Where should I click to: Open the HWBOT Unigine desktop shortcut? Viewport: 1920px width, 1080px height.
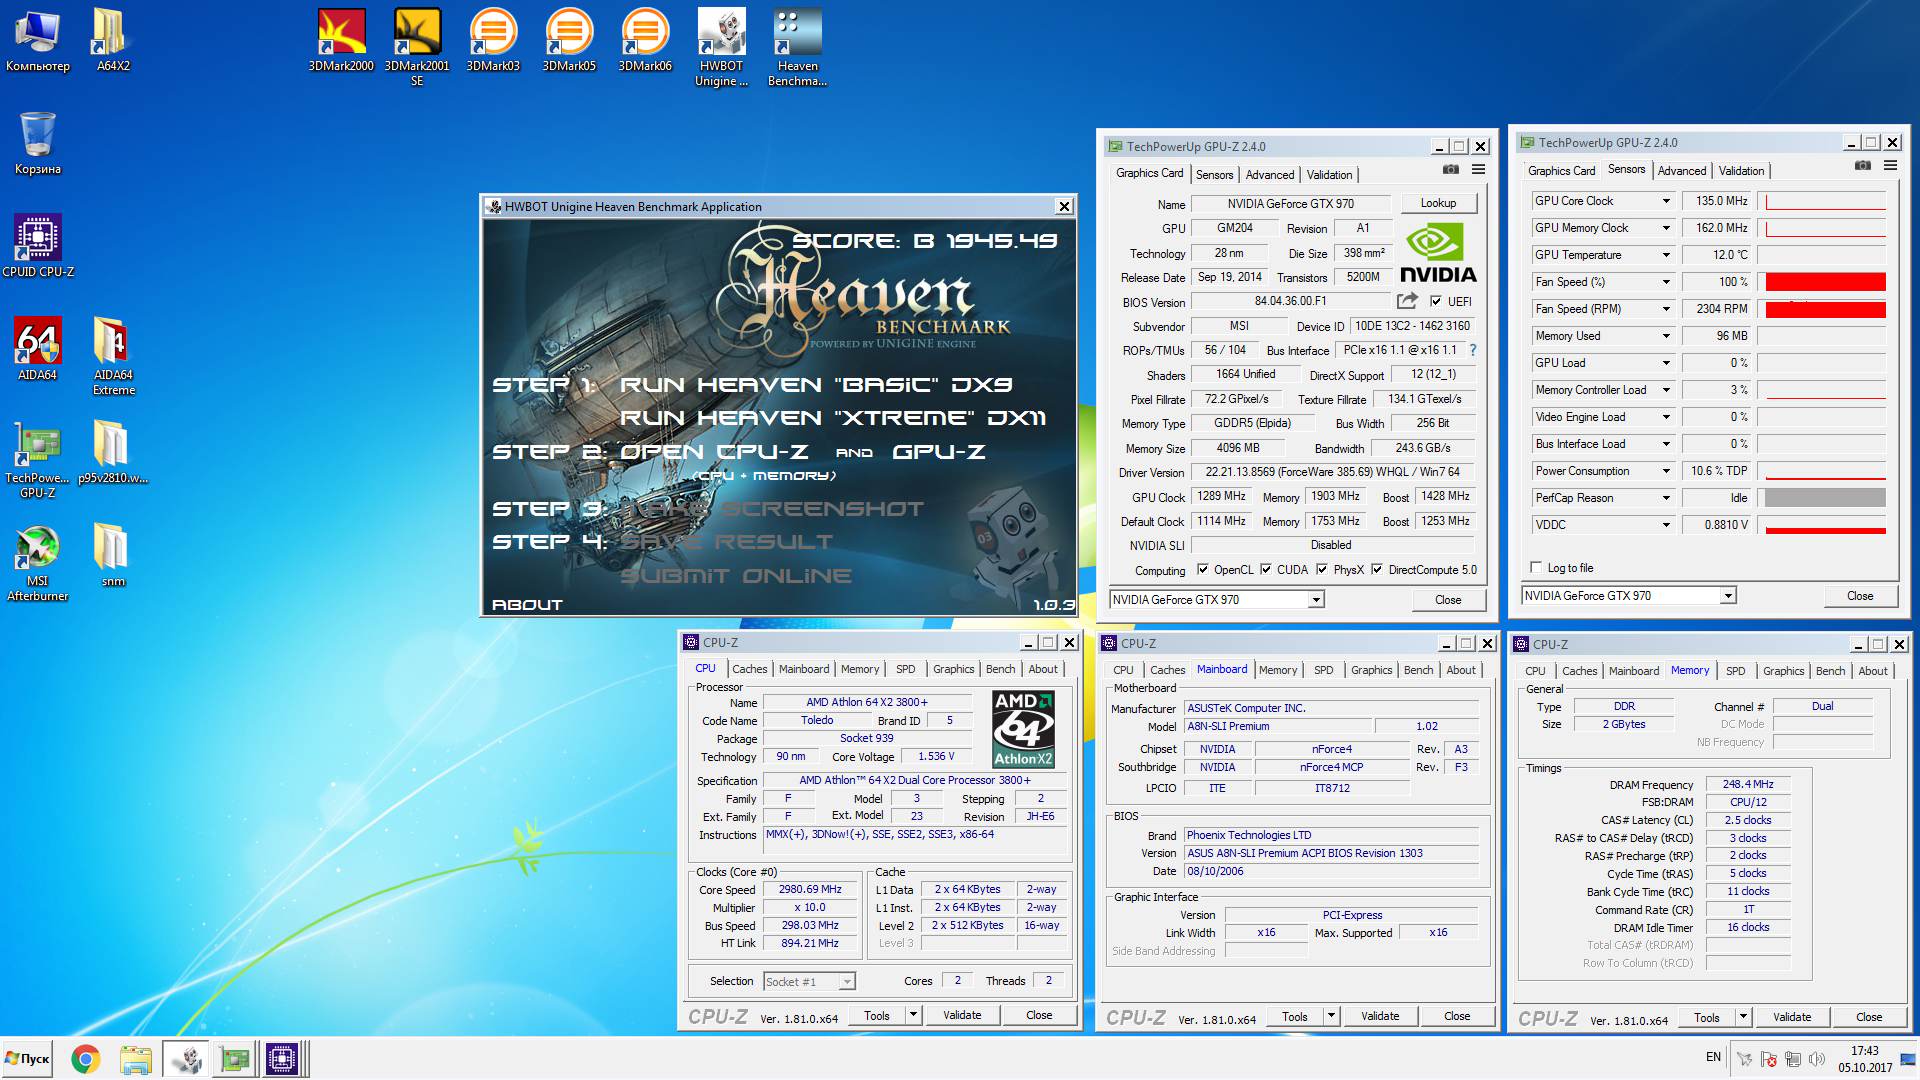[x=721, y=47]
